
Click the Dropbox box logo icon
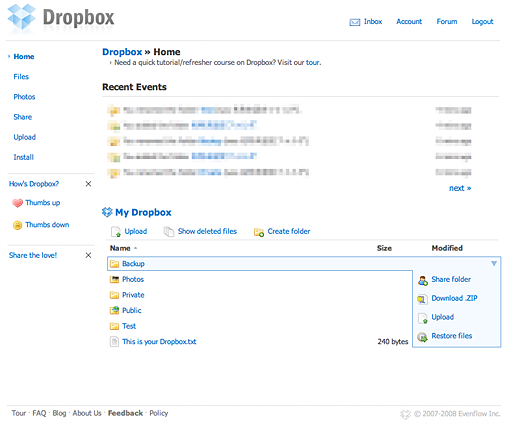pos(22,17)
